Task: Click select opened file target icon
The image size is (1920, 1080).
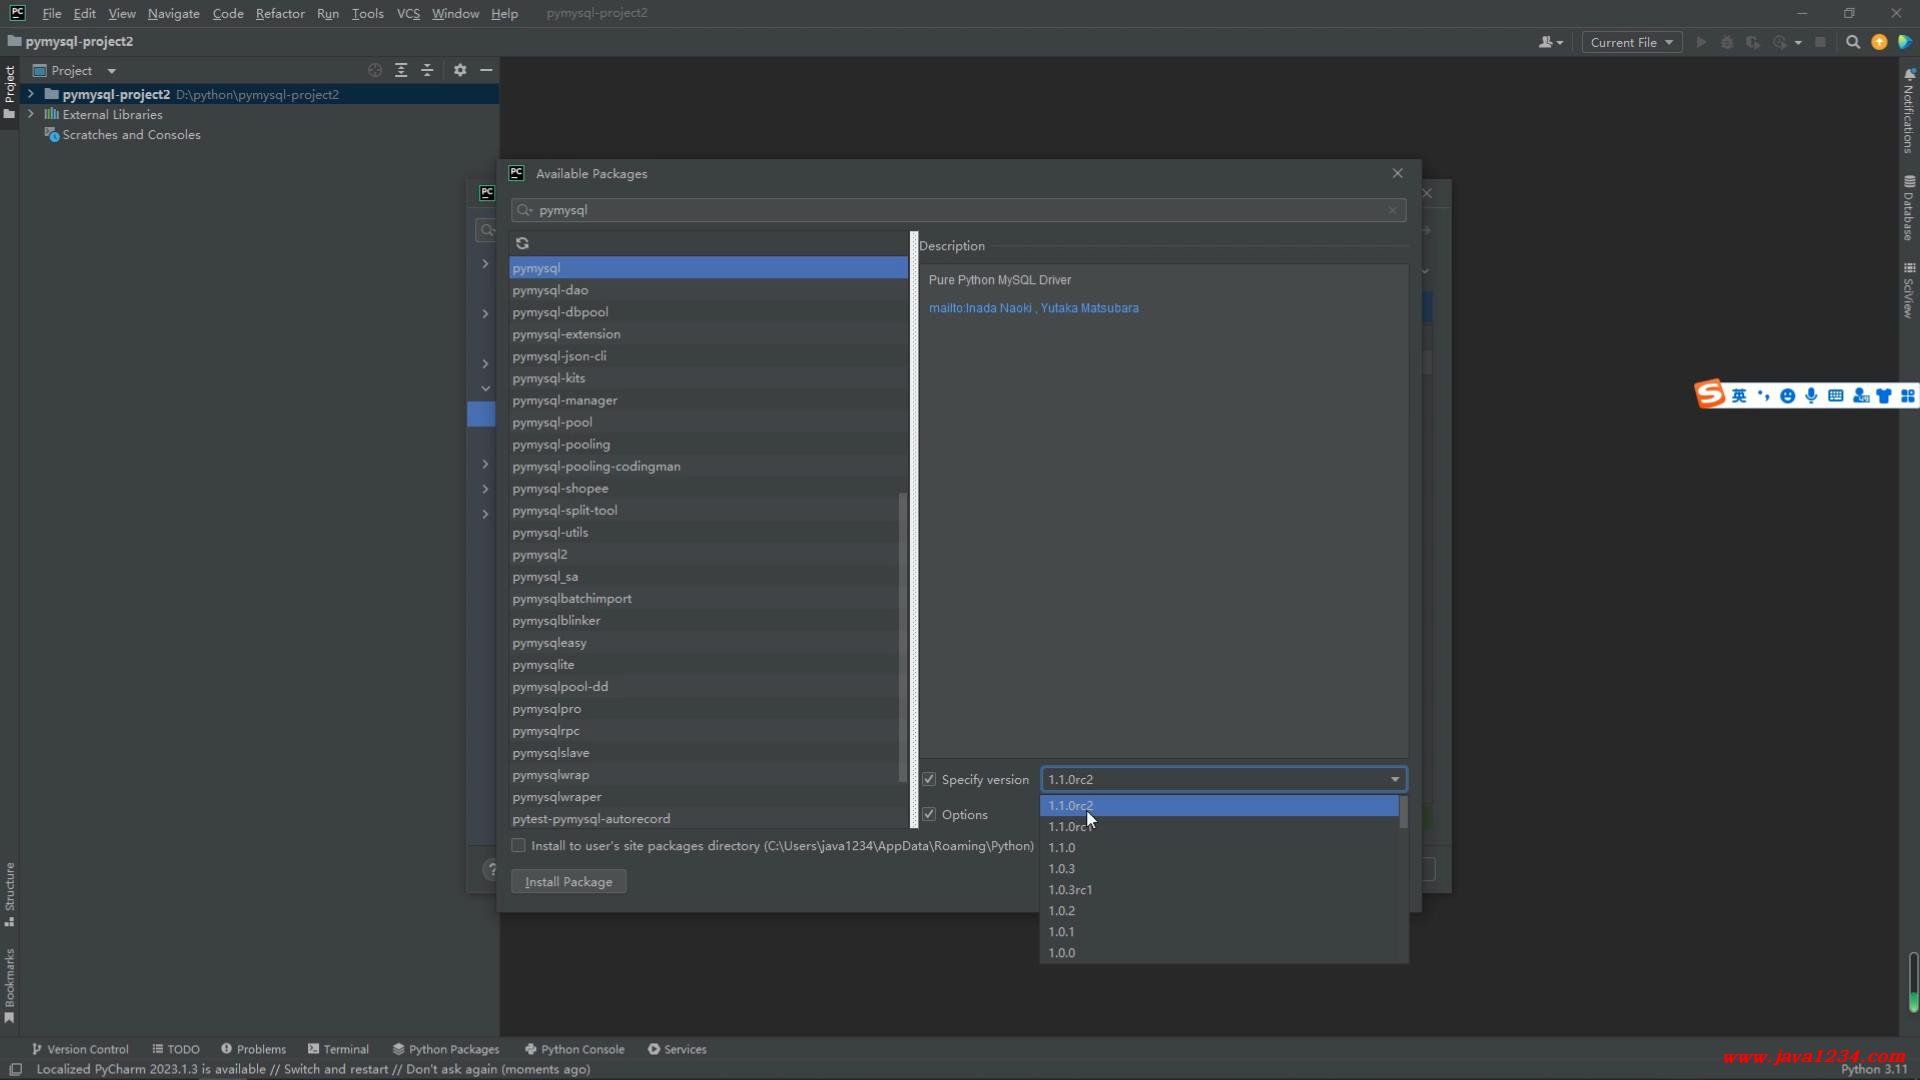Action: pyautogui.click(x=375, y=70)
